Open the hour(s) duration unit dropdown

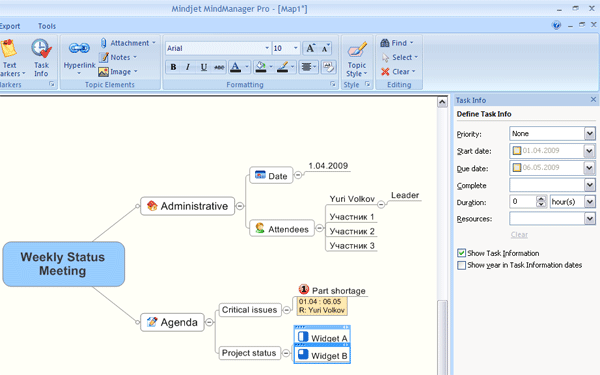tap(590, 202)
